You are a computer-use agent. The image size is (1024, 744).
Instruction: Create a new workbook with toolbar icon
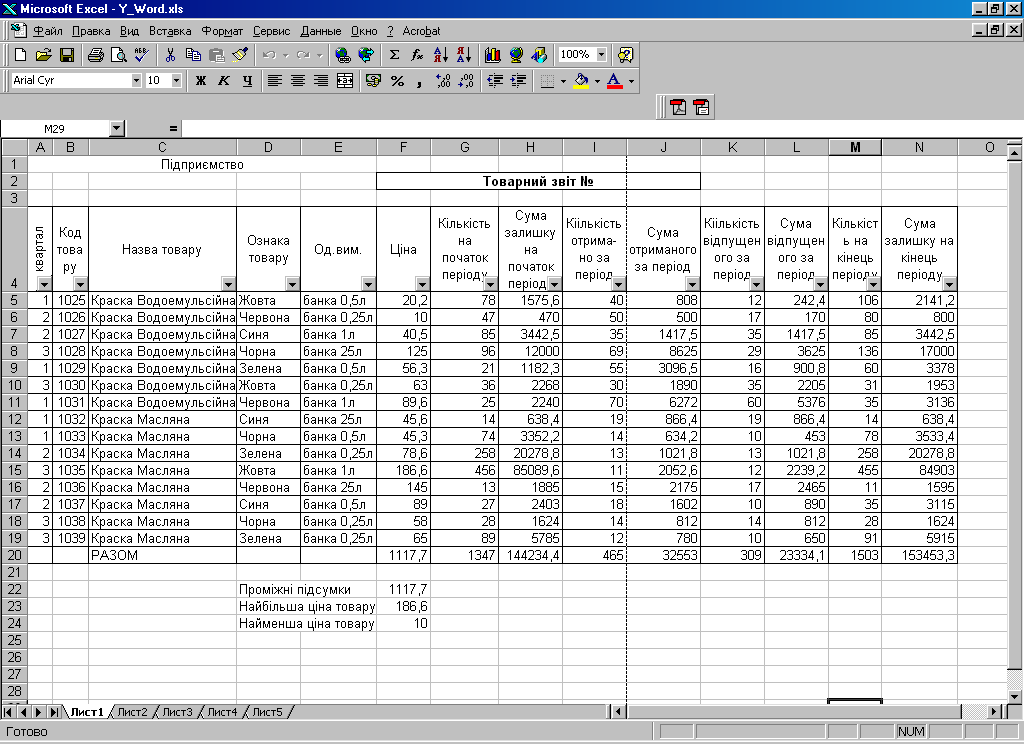click(20, 55)
